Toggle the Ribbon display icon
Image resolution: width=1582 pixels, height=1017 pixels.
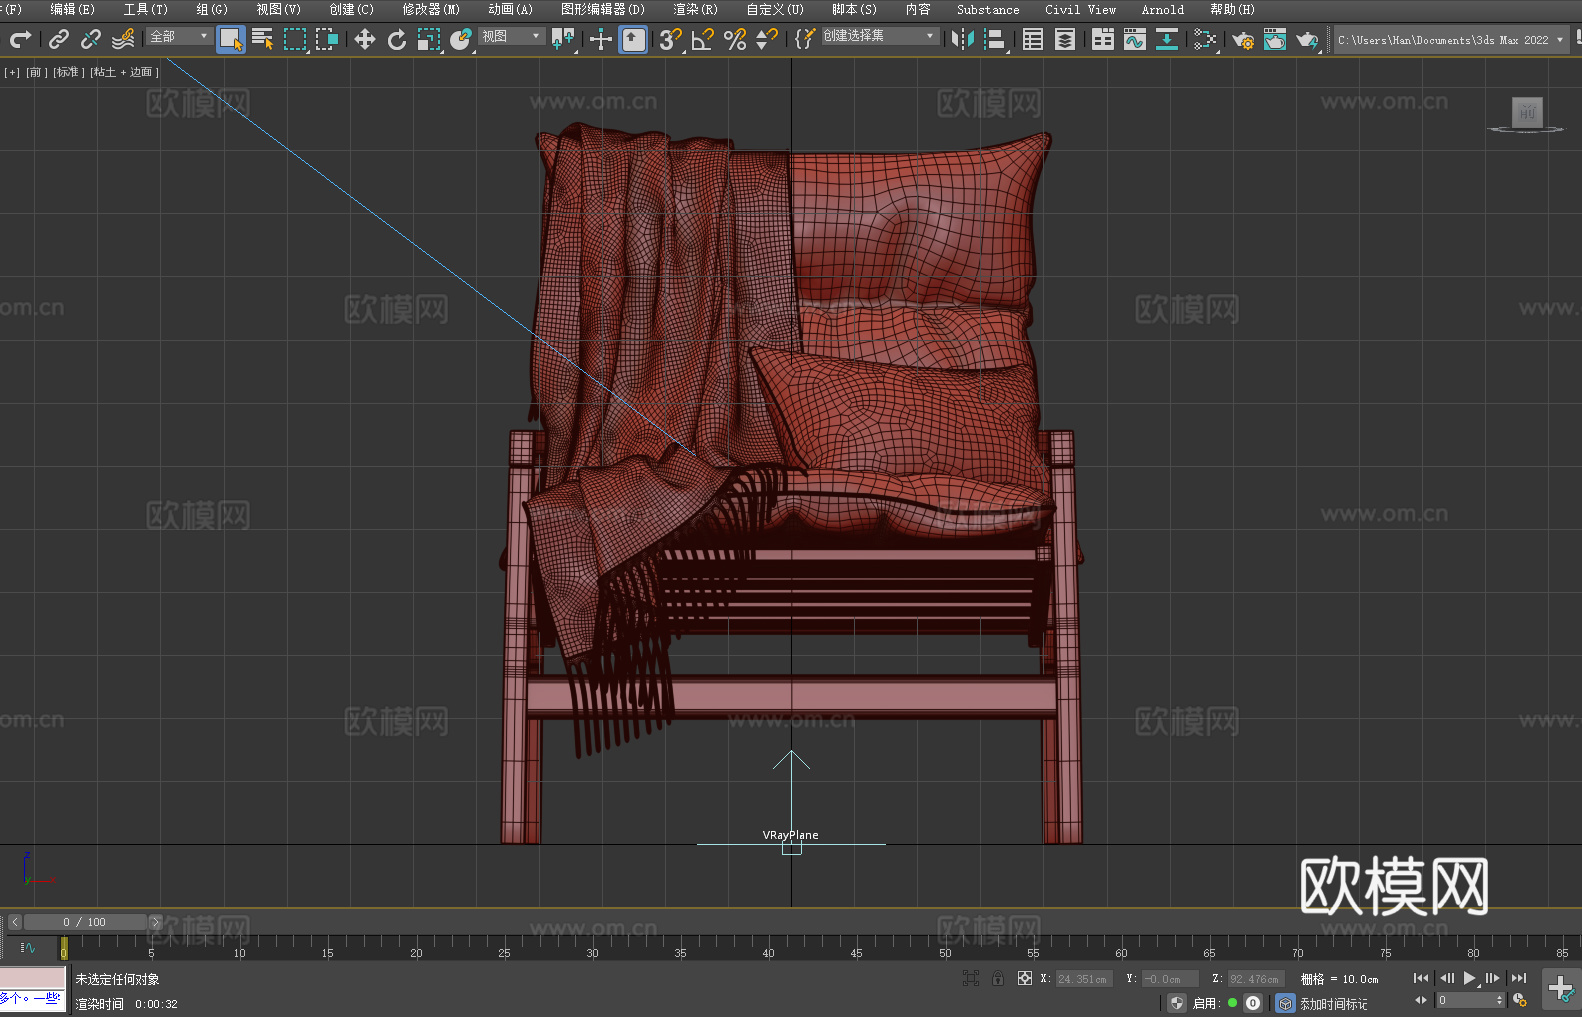(x=1103, y=39)
